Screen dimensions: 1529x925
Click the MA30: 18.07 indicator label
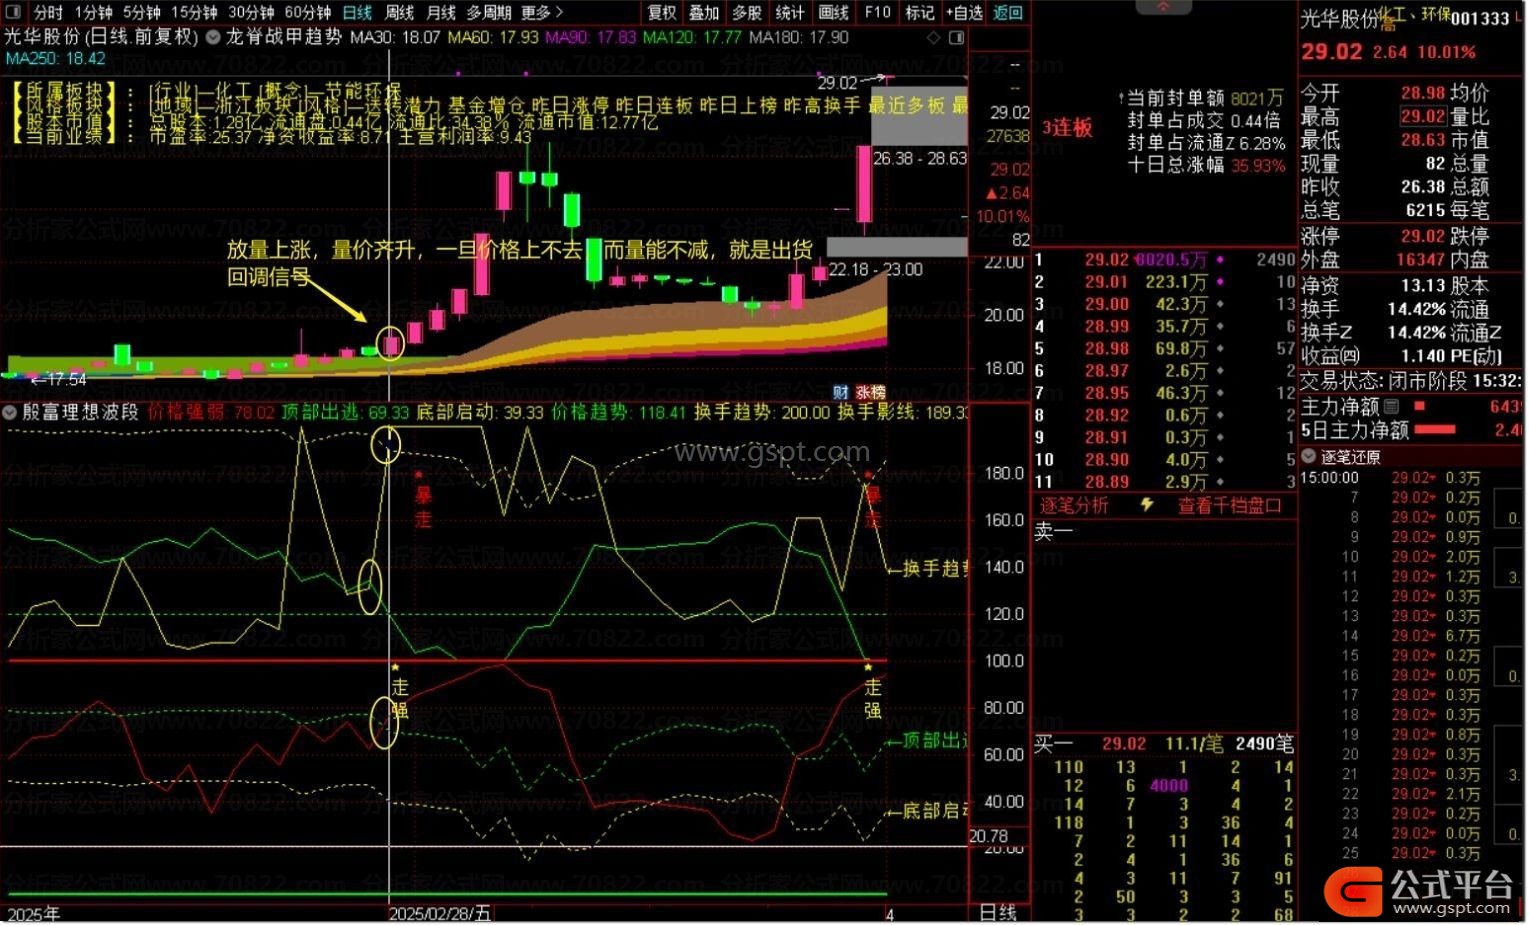395,37
